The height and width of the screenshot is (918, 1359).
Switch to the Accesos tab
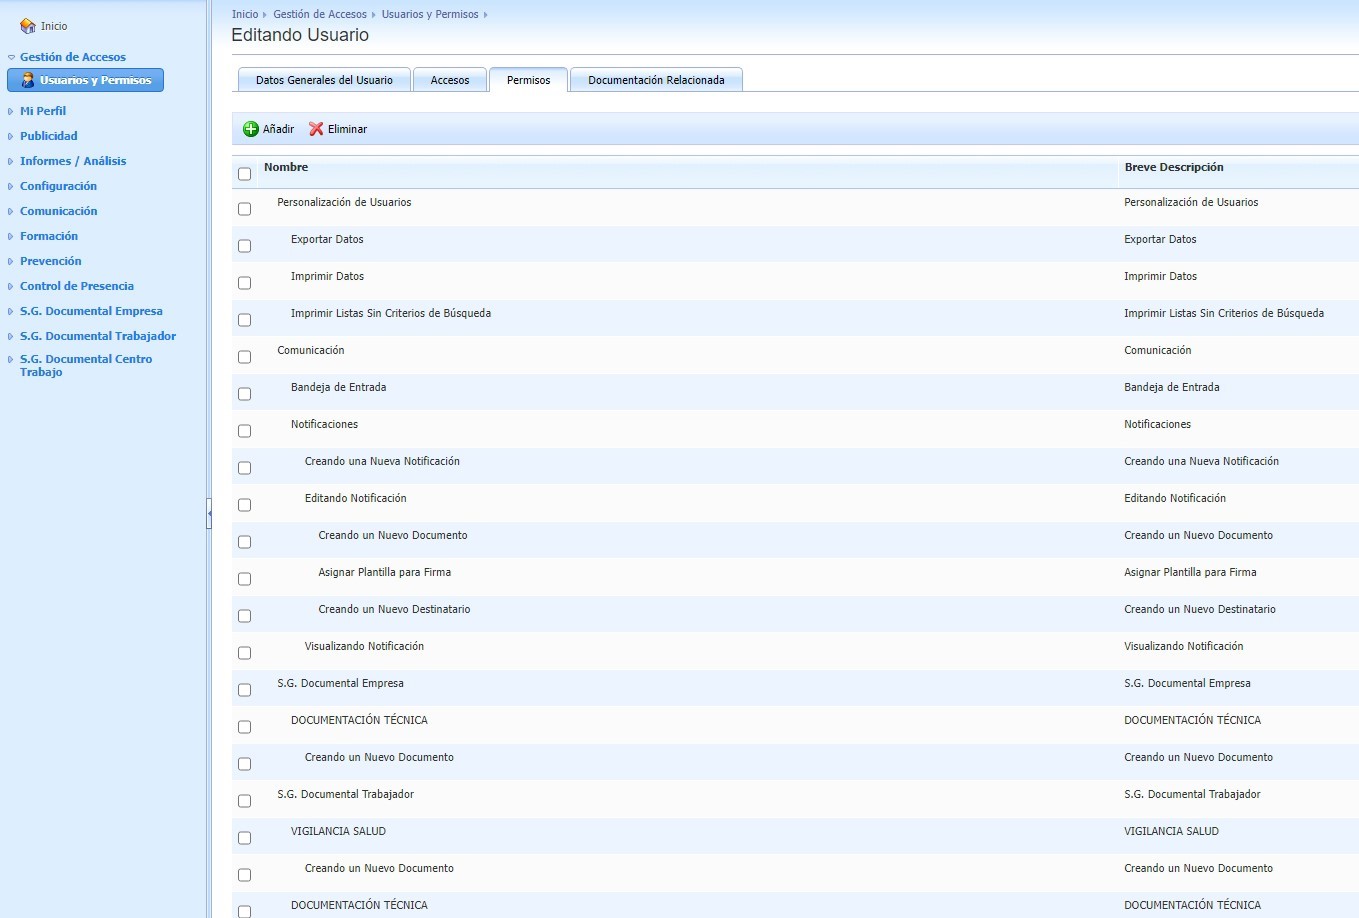[x=450, y=80]
